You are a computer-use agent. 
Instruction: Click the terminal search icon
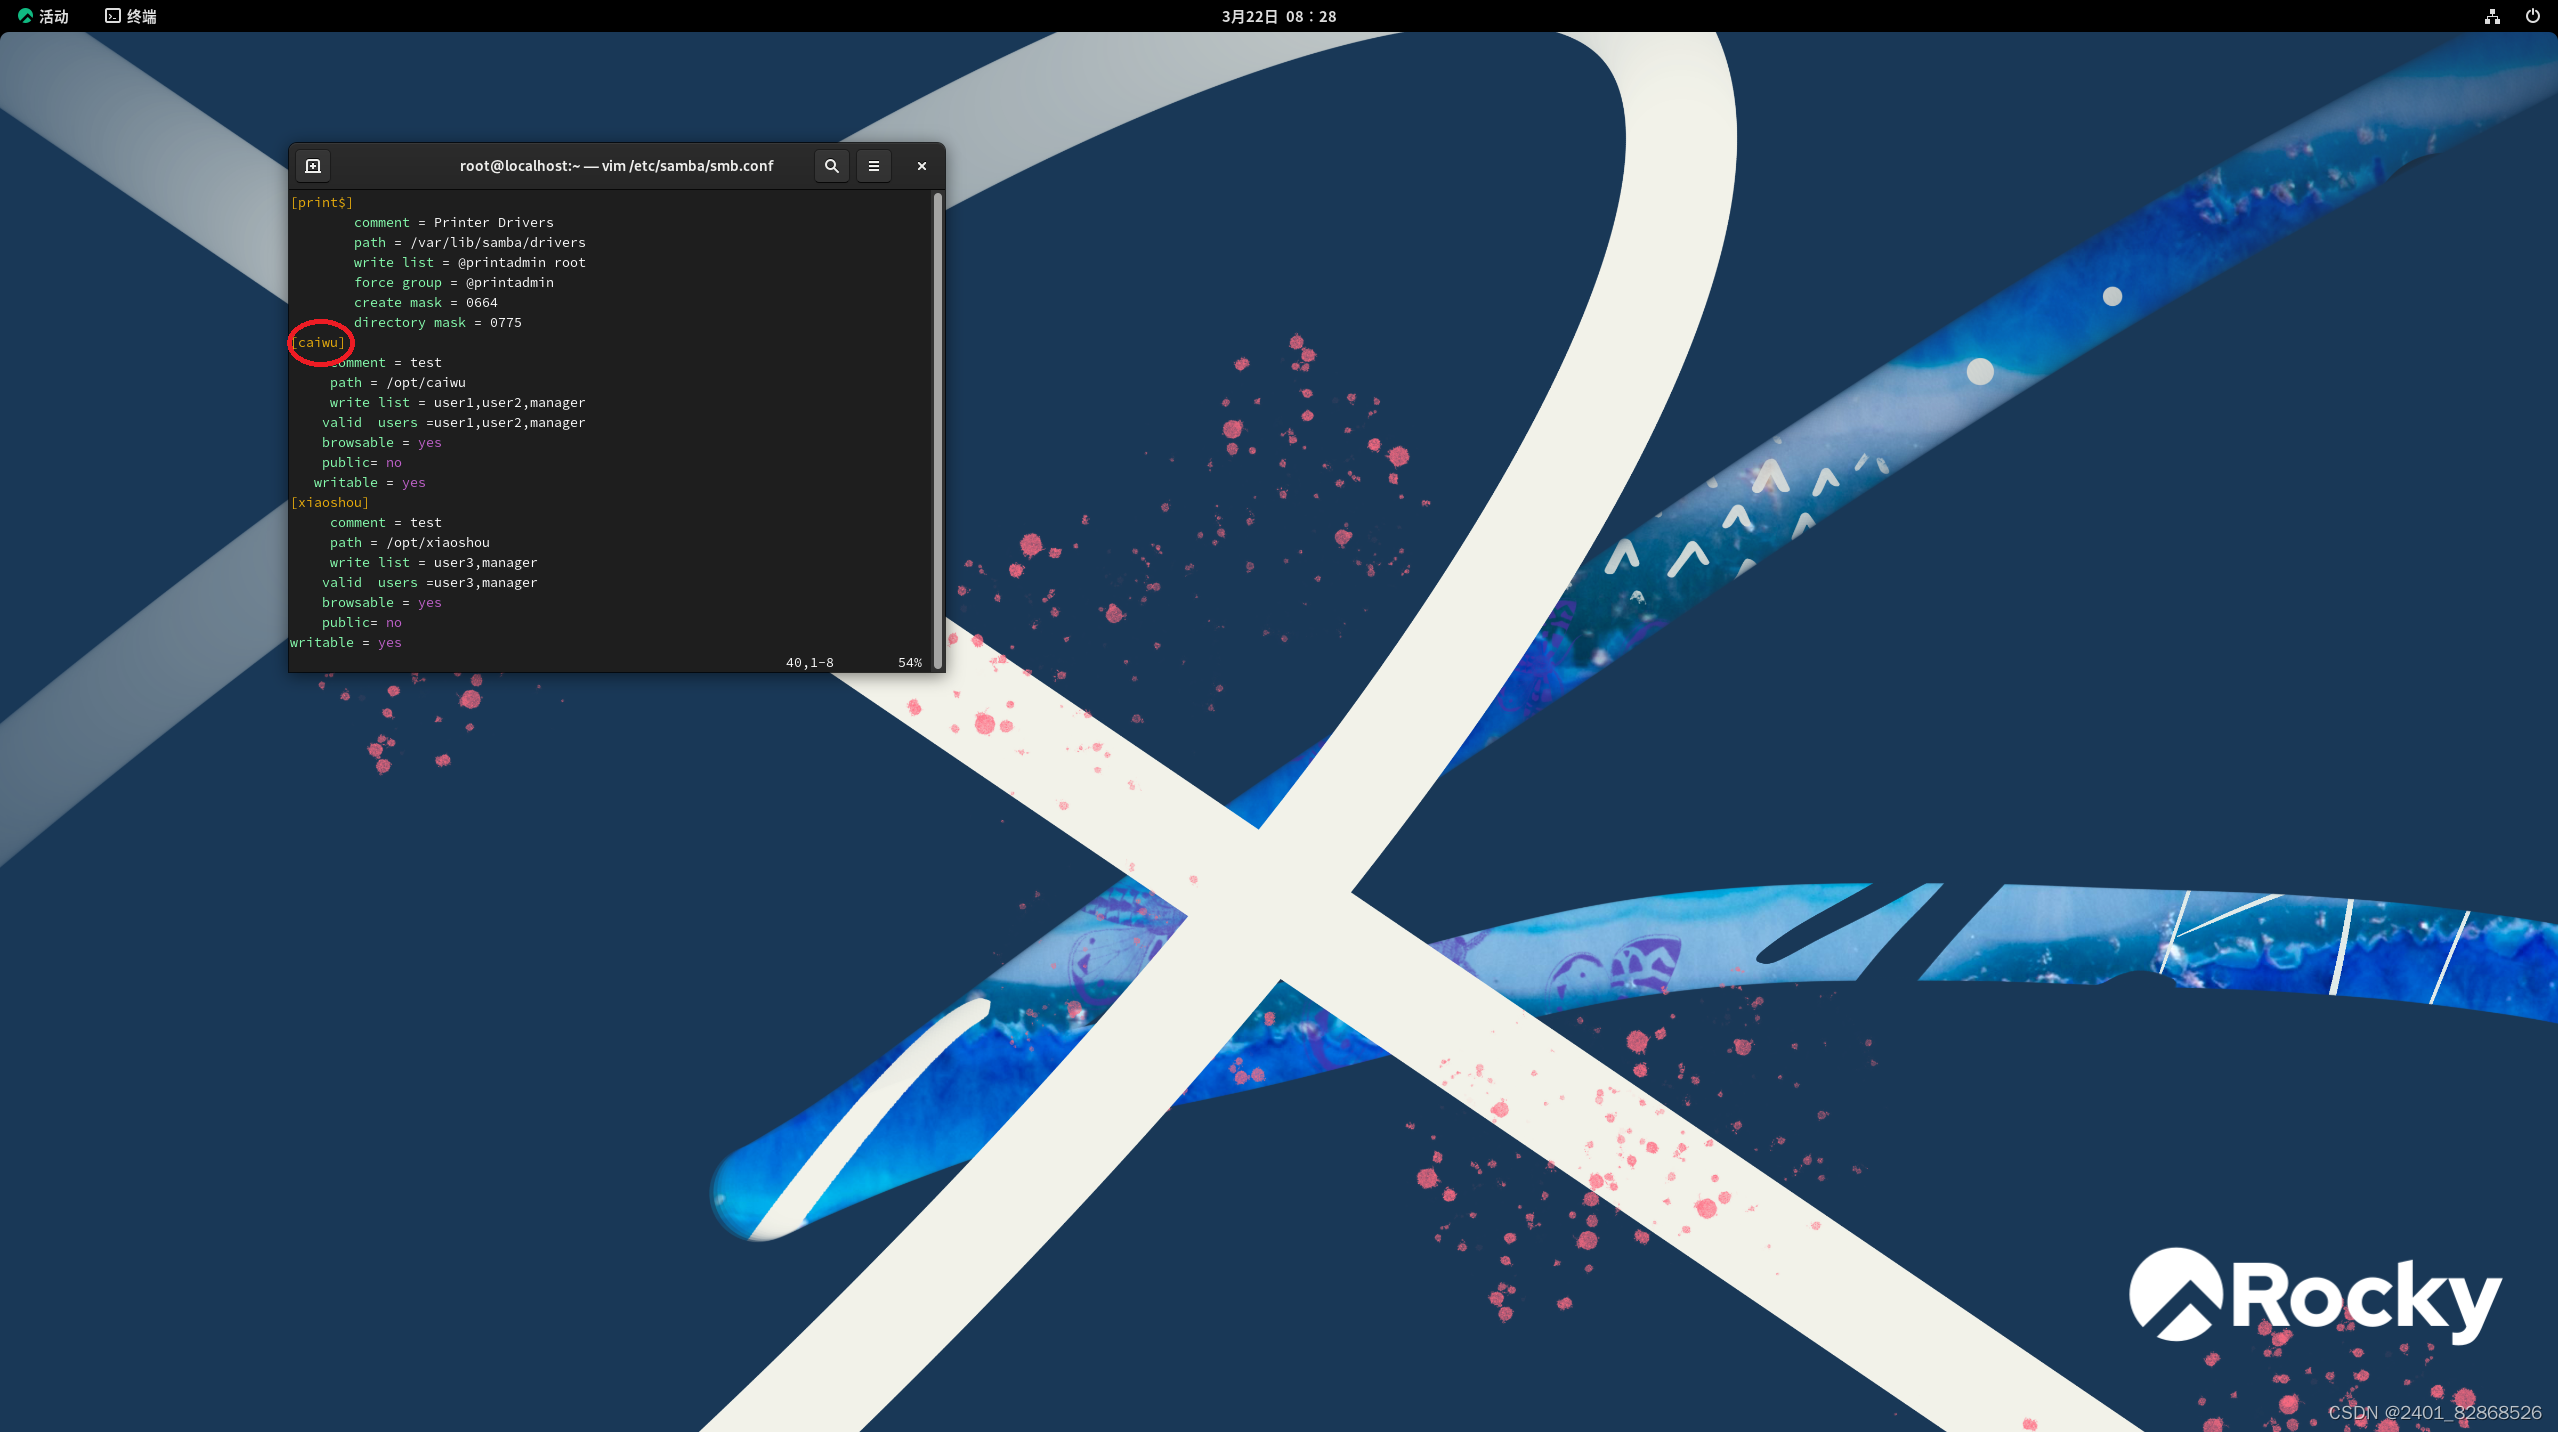click(831, 166)
